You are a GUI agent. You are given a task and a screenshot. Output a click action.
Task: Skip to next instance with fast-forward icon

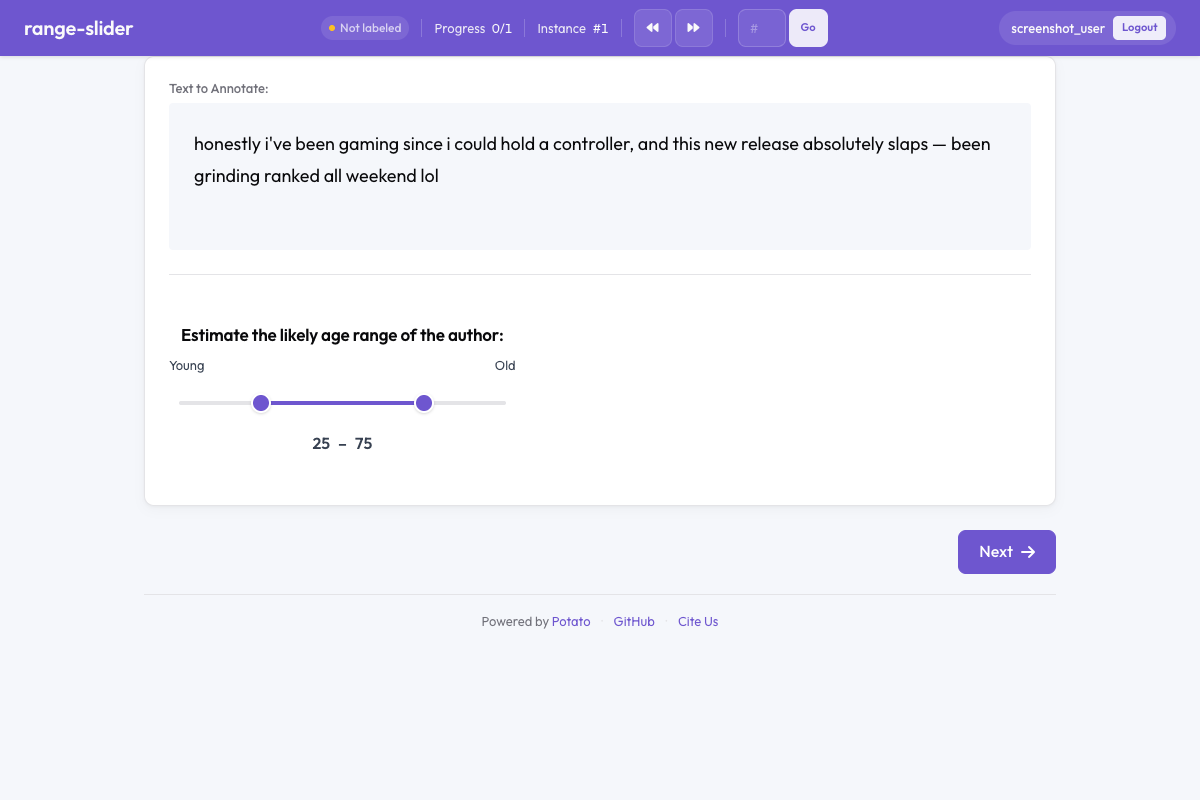click(694, 28)
